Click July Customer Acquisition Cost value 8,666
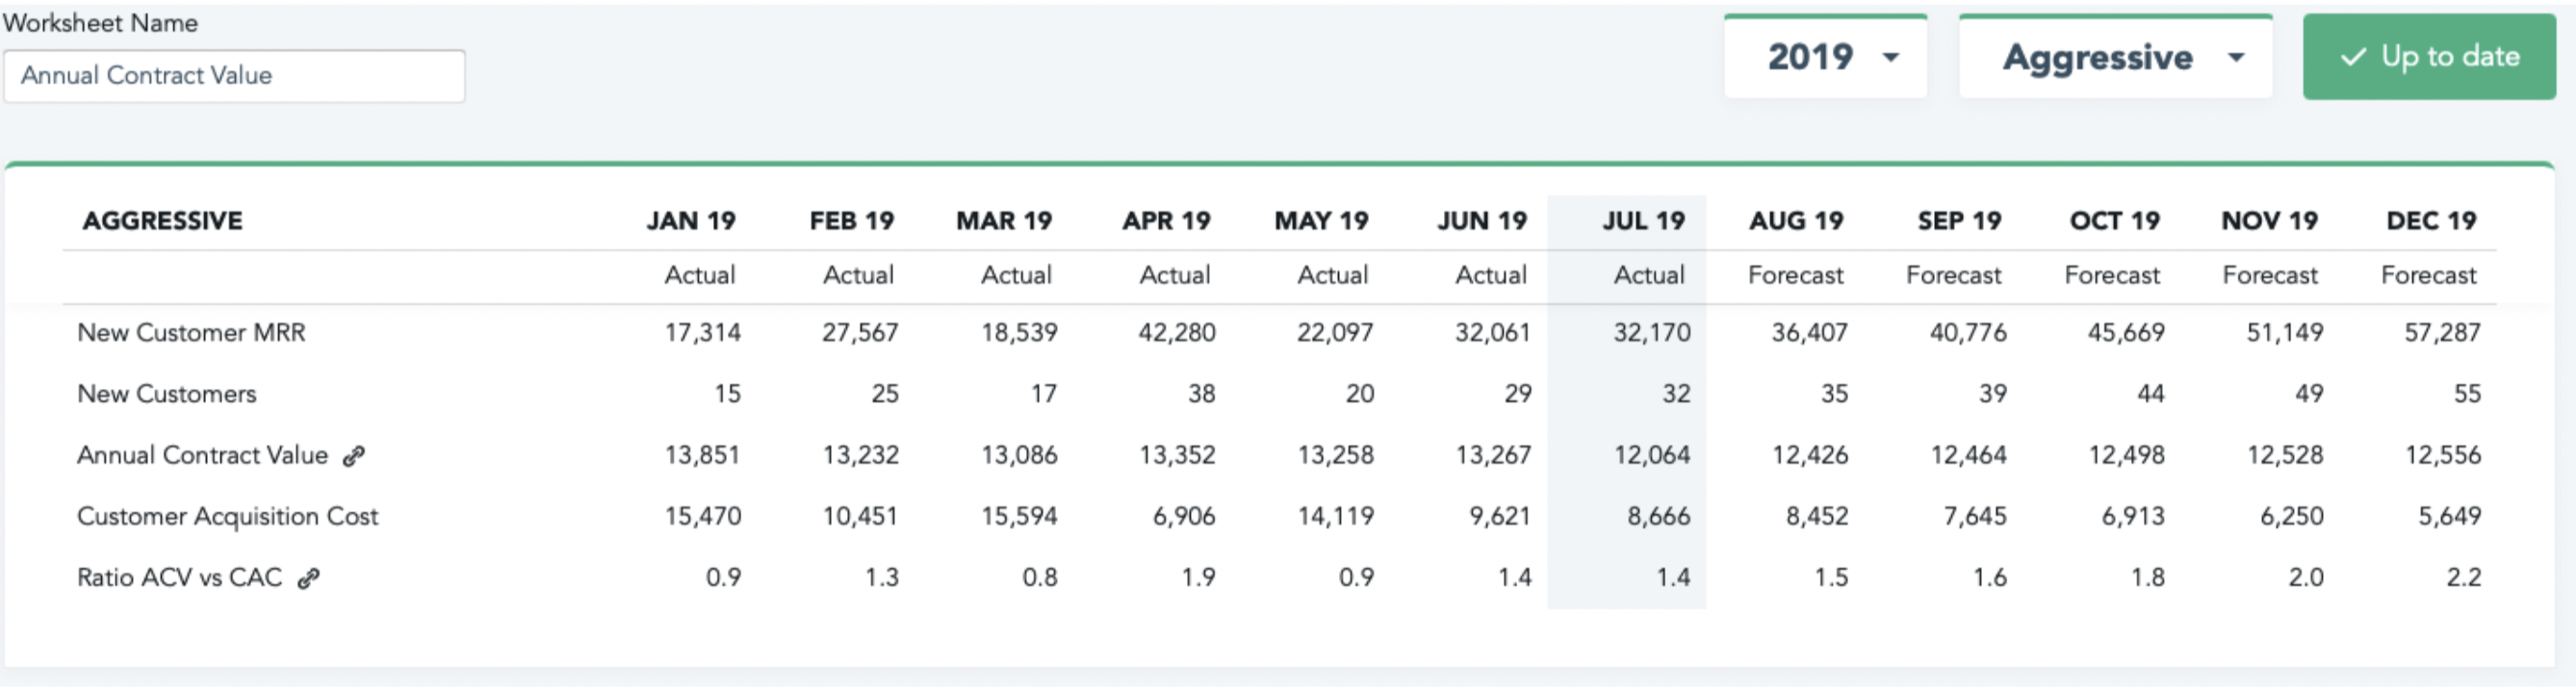The image size is (2576, 691). (x=1658, y=517)
